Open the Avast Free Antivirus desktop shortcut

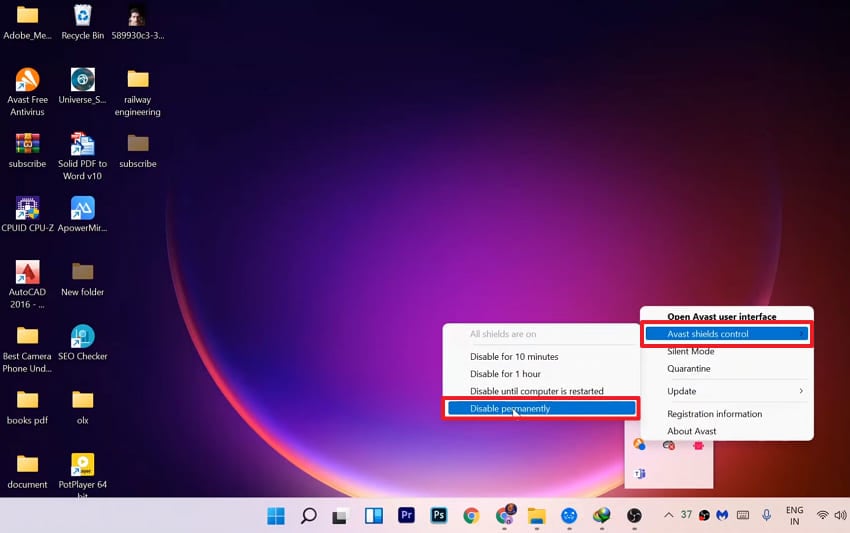(x=27, y=91)
